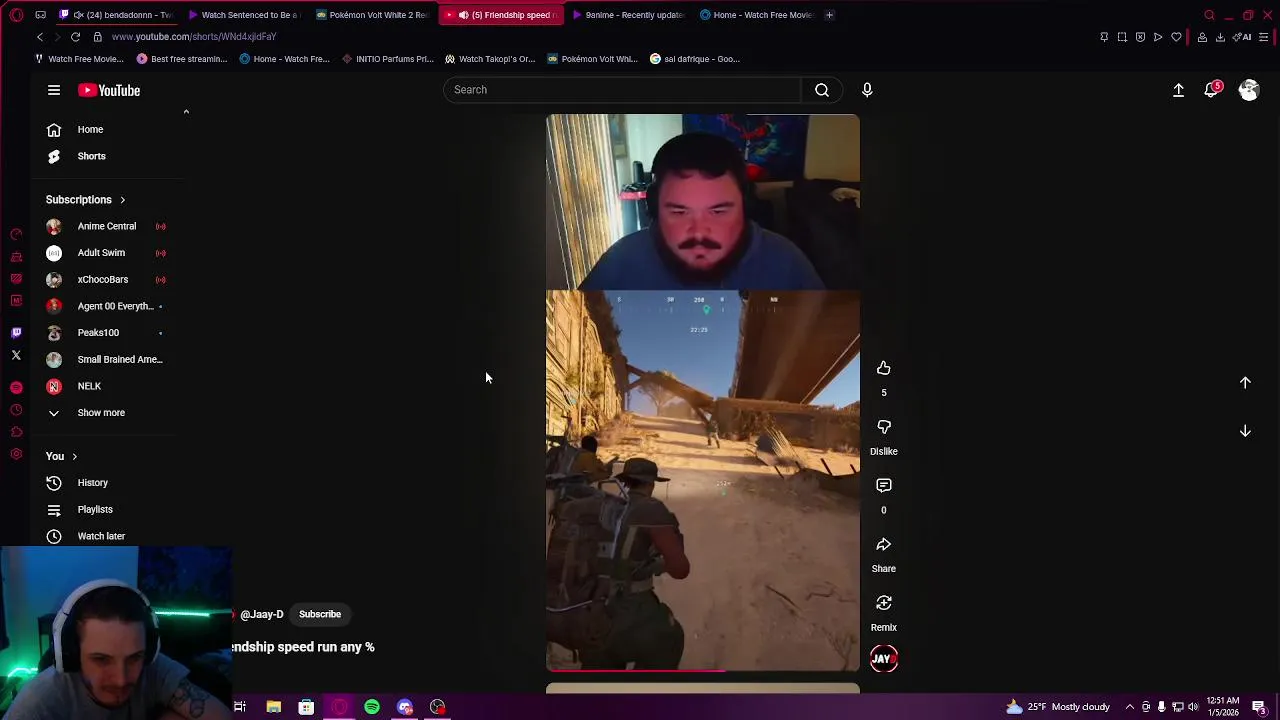Image resolution: width=1280 pixels, height=720 pixels.
Task: Reload the current page
Action: pyautogui.click(x=75, y=37)
